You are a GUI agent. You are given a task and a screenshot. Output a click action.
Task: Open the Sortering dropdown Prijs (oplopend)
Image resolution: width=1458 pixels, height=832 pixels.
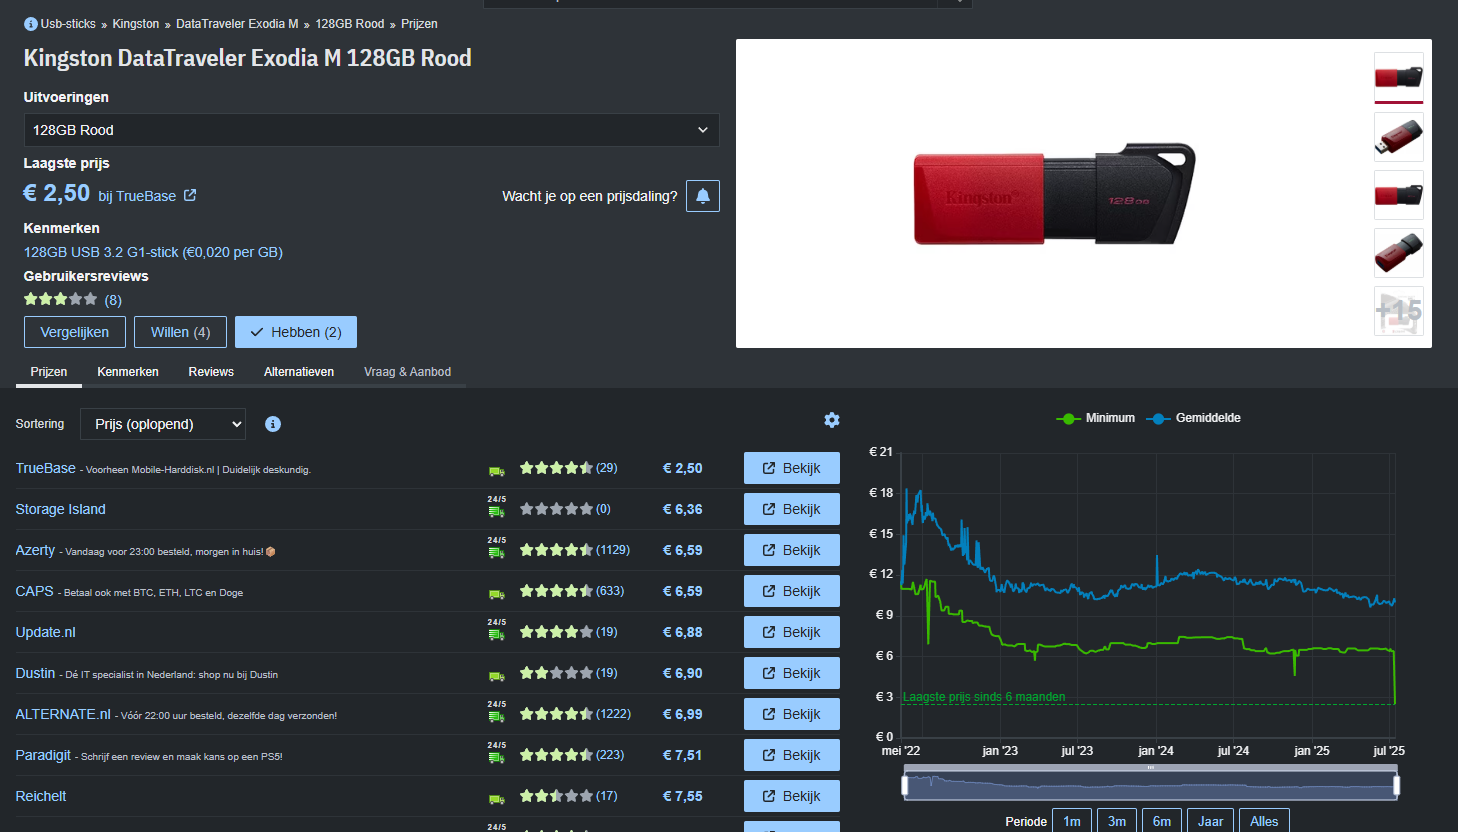(x=163, y=424)
